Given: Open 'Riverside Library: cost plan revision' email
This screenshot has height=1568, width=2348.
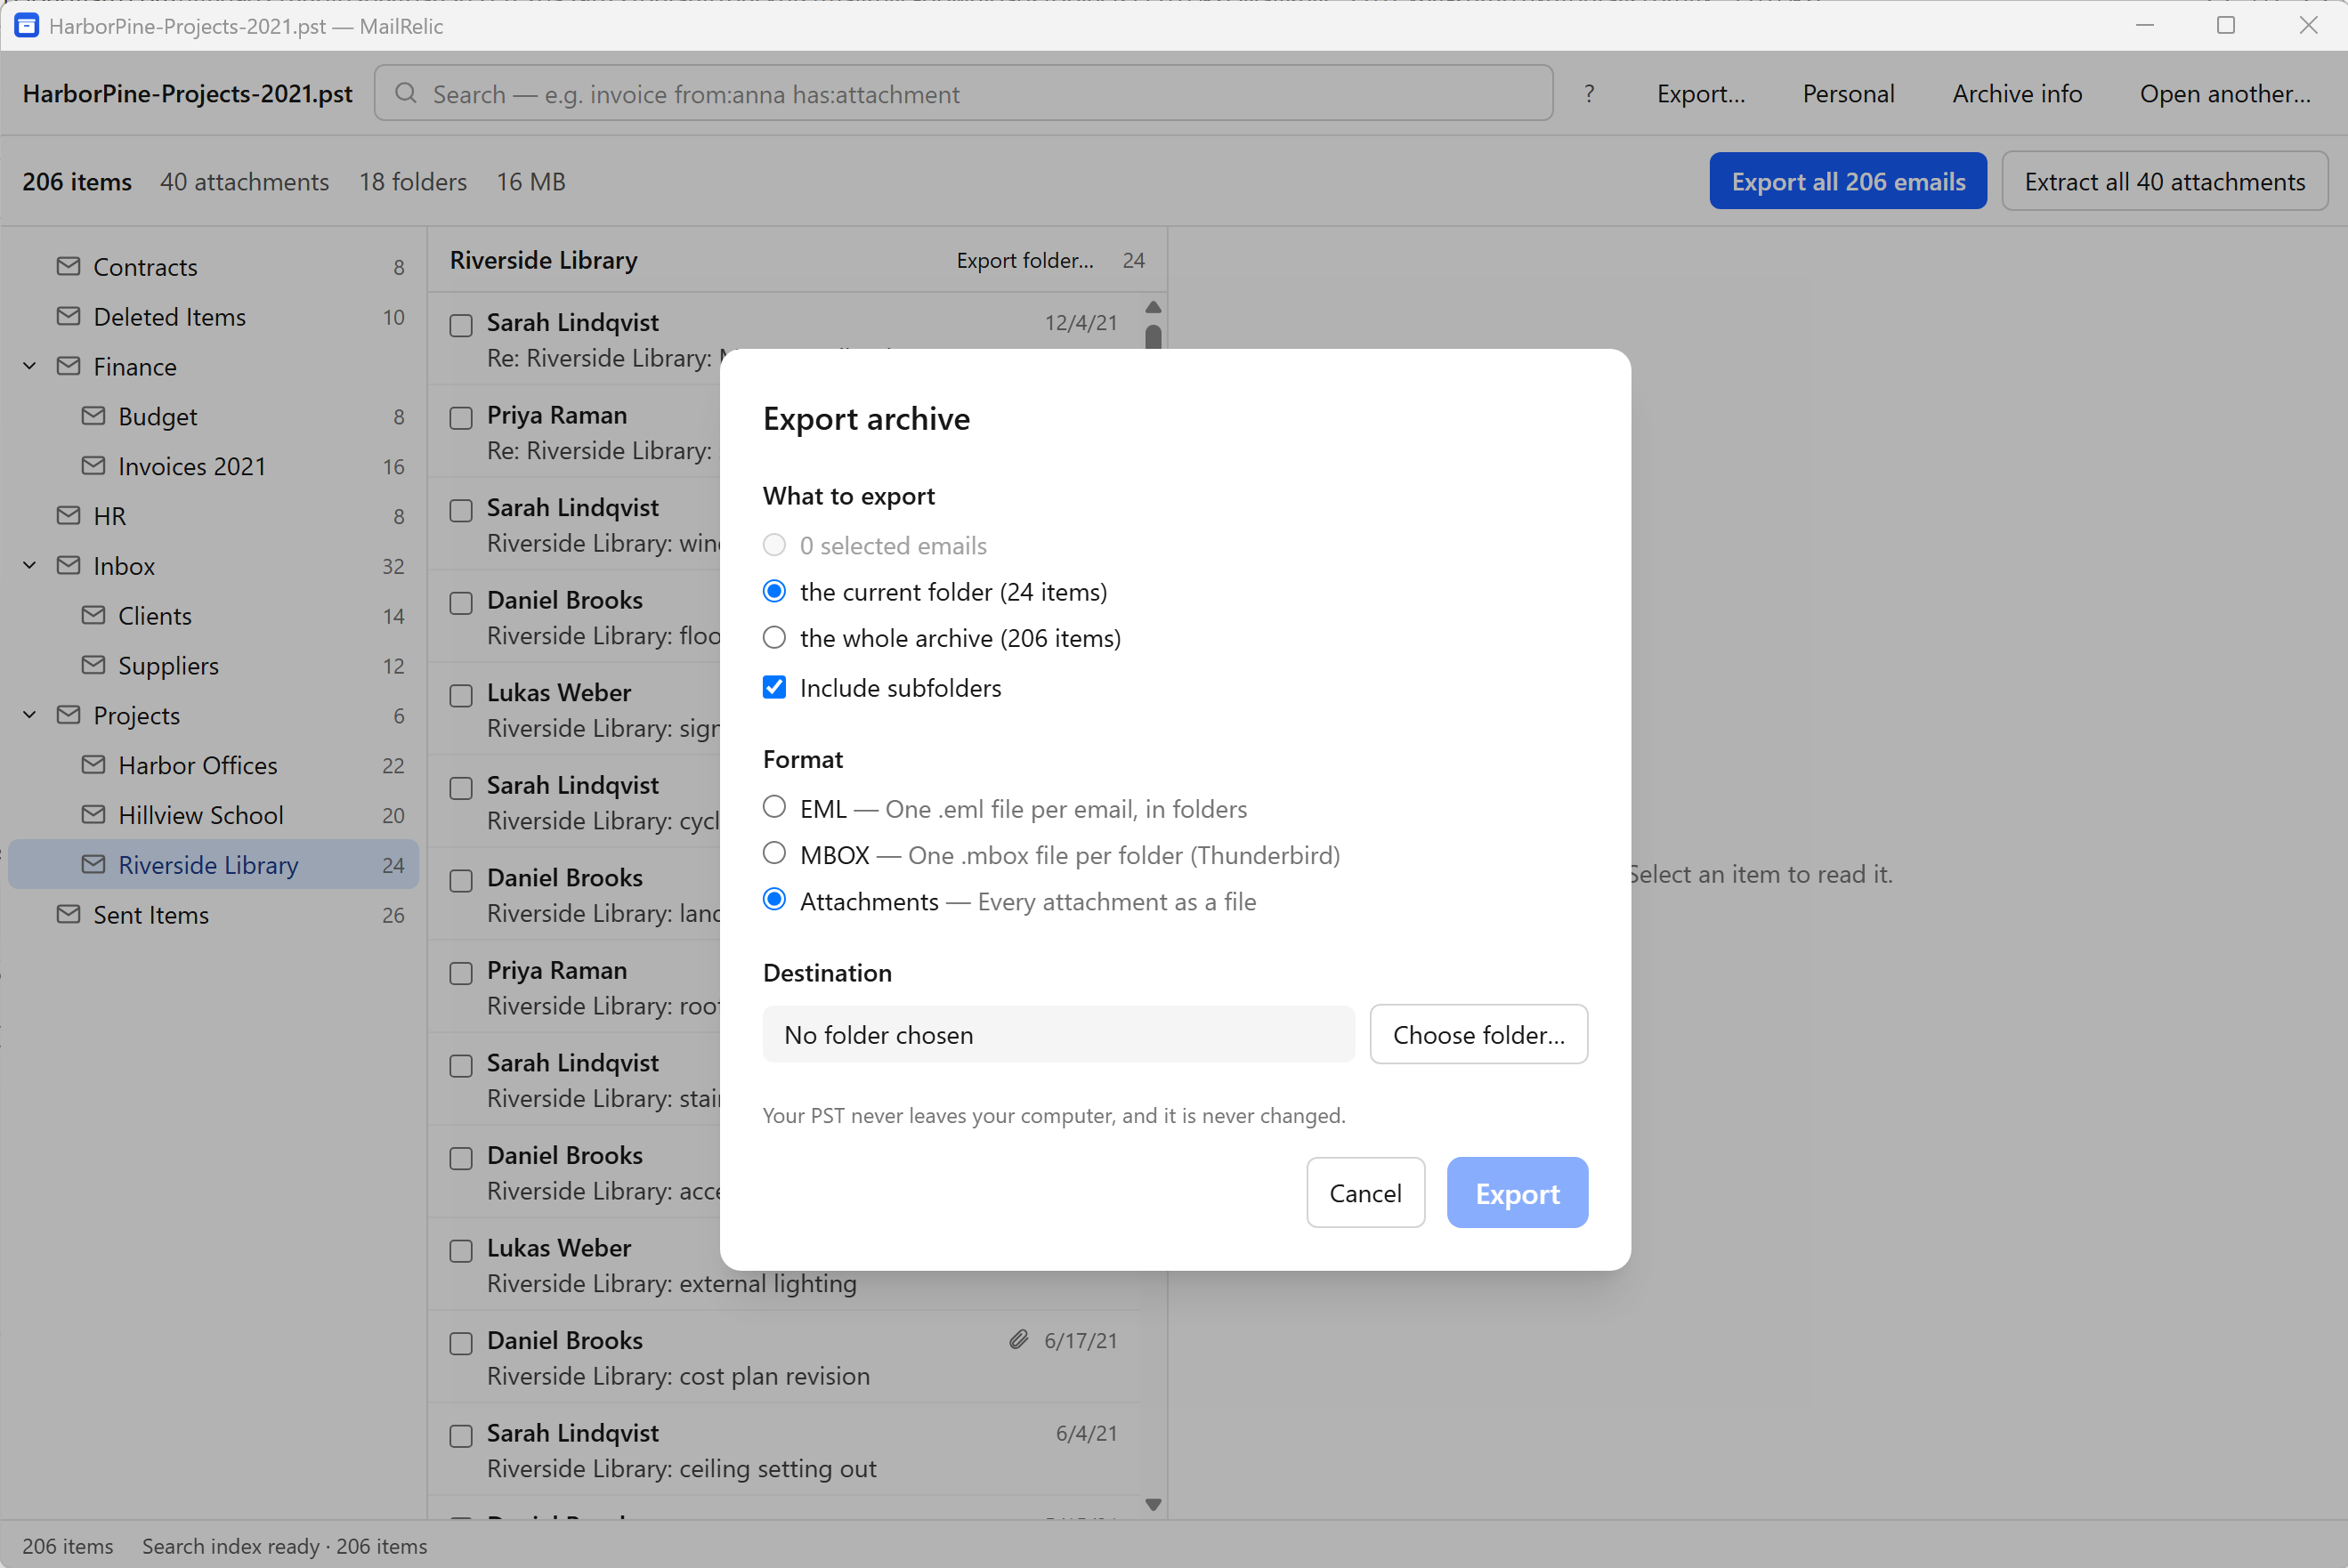Looking at the screenshot, I should coord(784,1357).
